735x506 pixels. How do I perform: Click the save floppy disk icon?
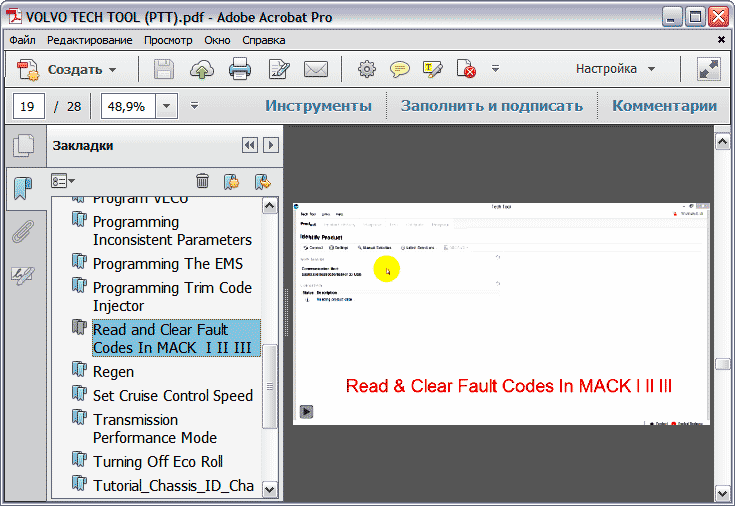(163, 70)
